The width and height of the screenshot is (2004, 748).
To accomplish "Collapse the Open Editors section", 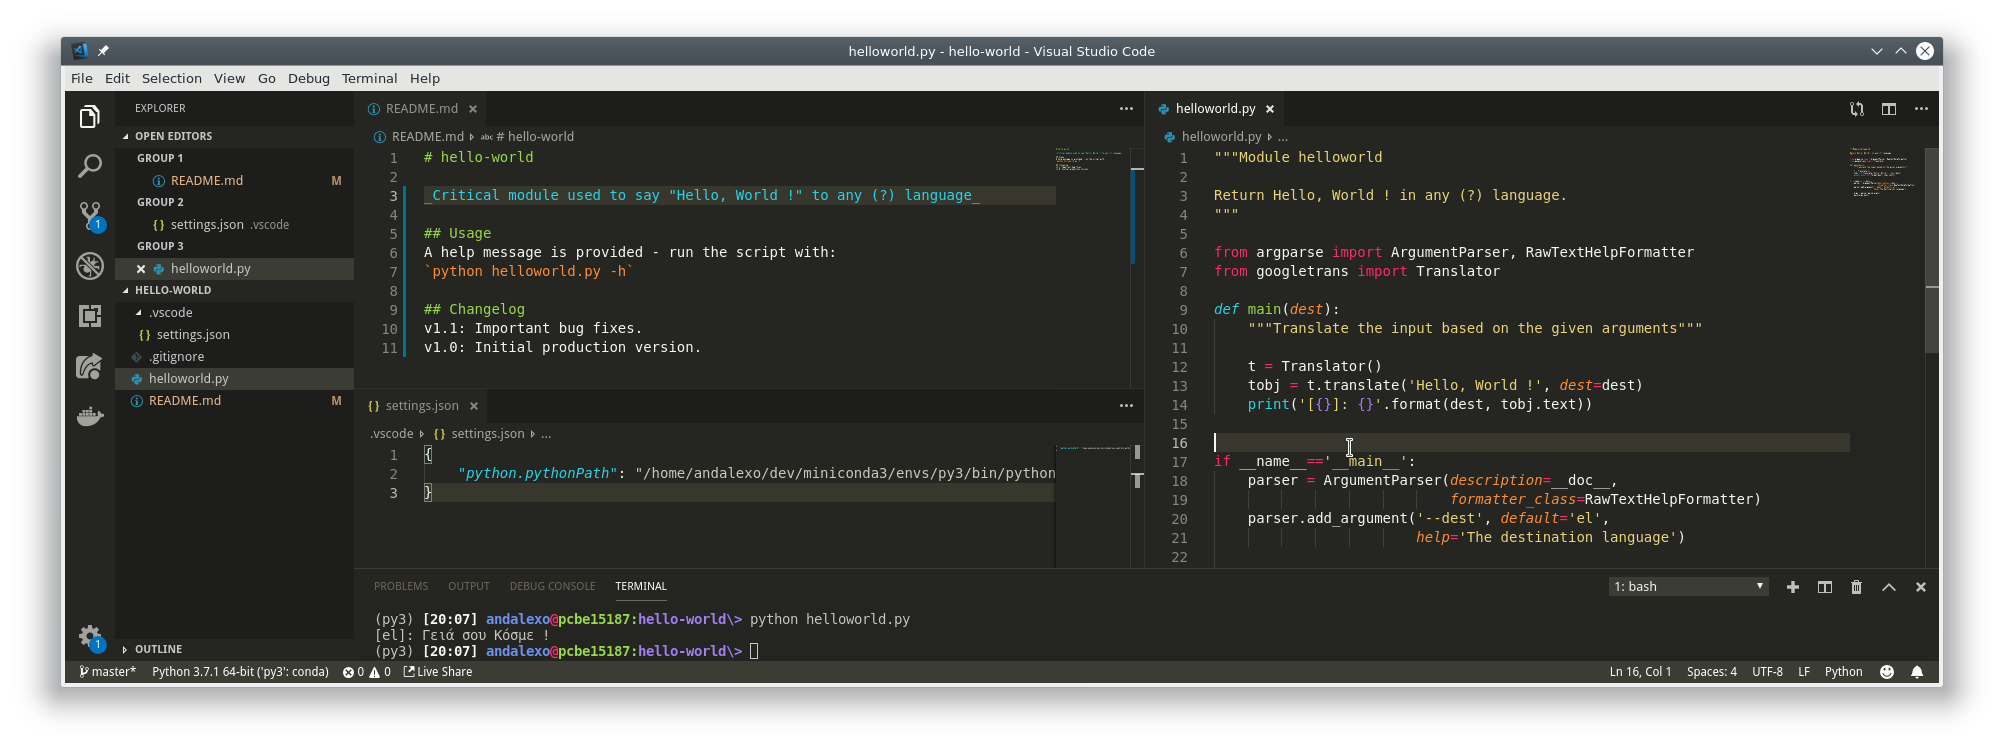I will [127, 136].
